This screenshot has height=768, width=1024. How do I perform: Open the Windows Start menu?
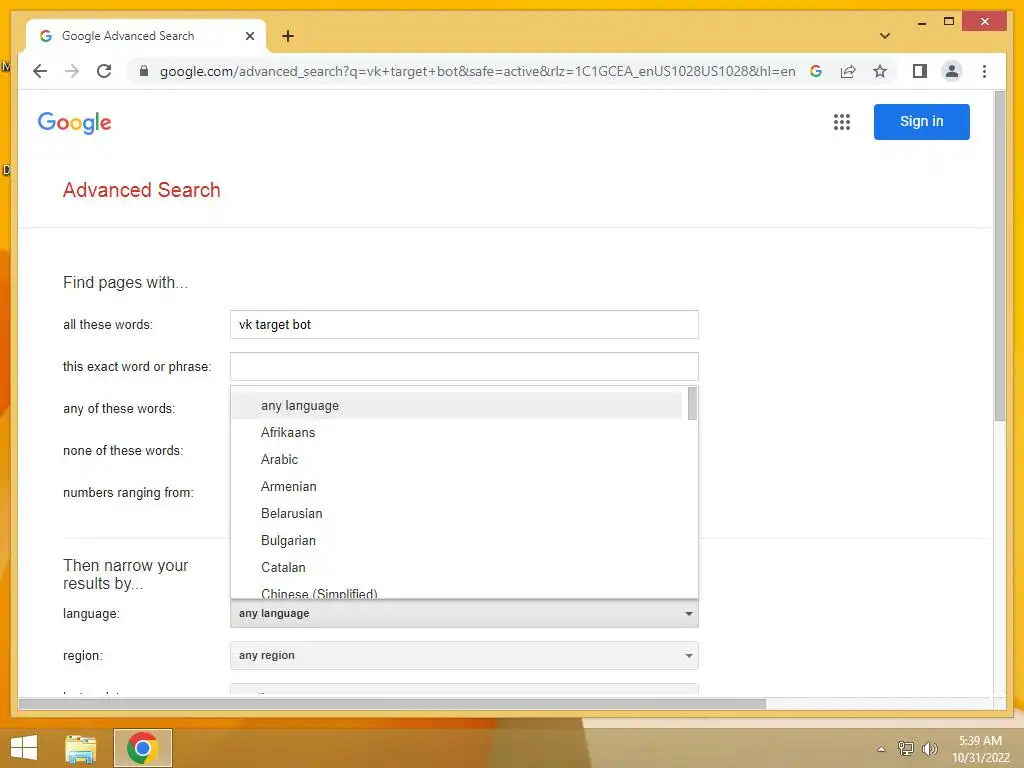24,748
